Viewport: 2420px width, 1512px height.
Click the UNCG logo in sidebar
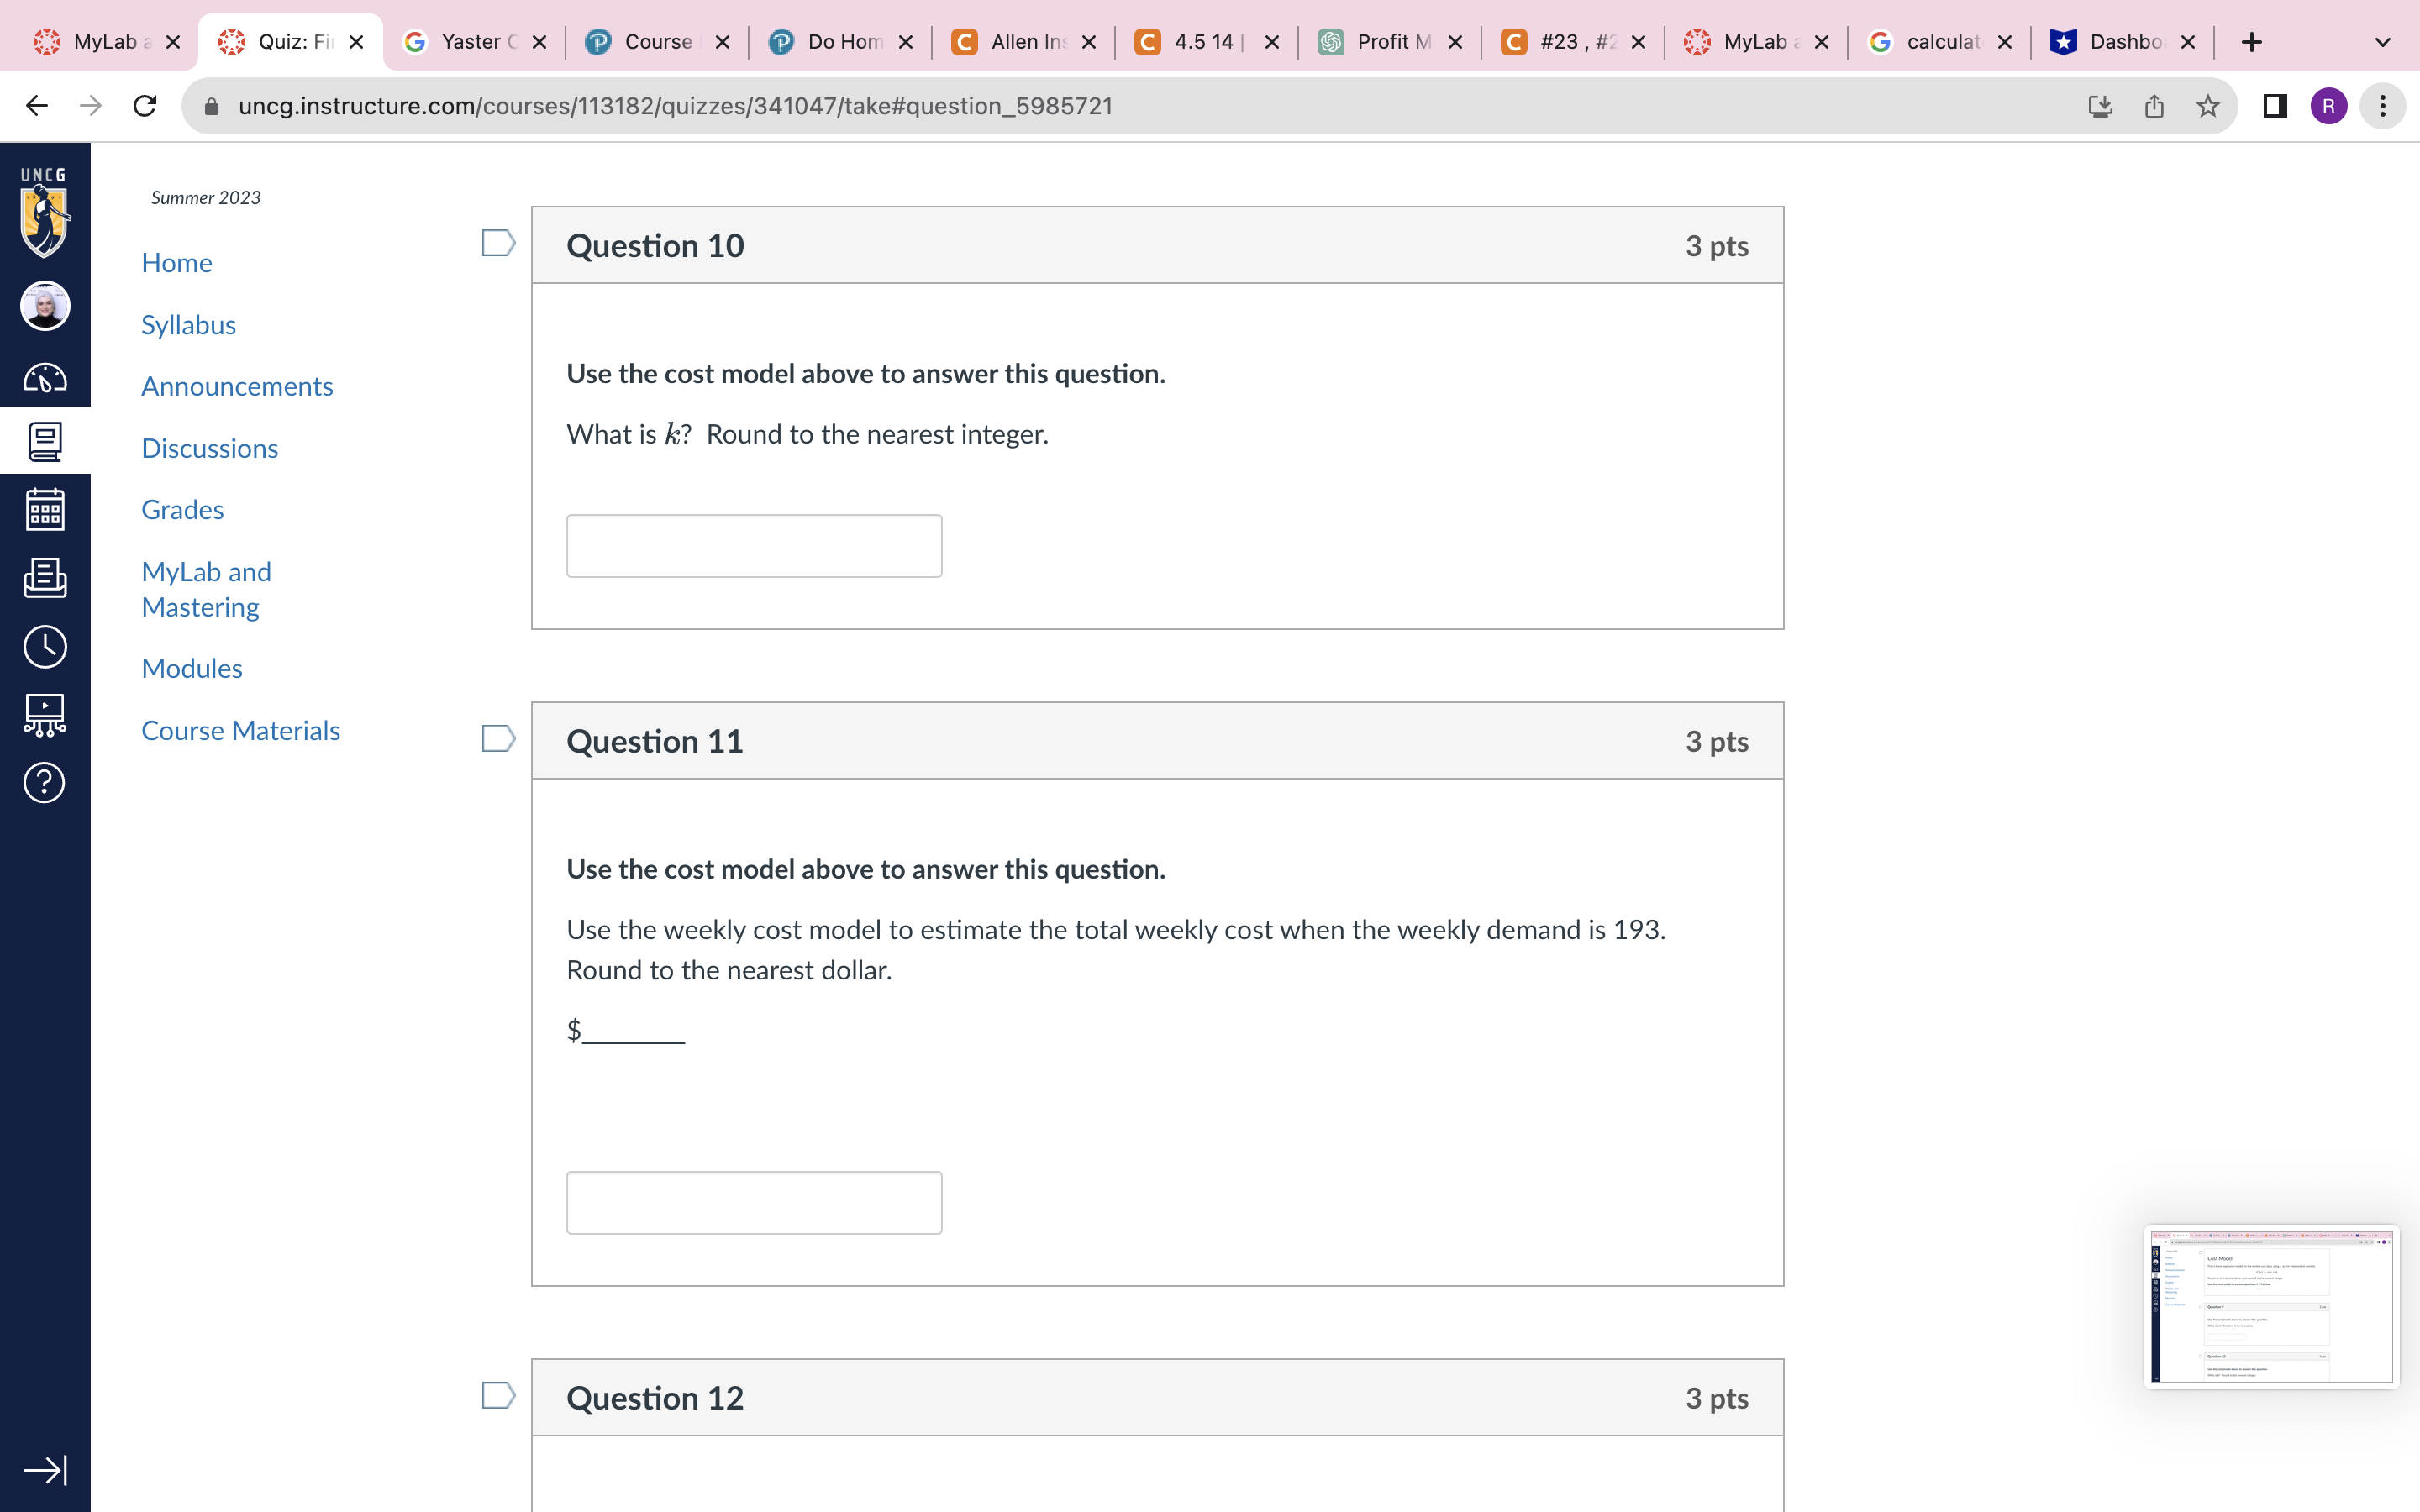pyautogui.click(x=45, y=213)
